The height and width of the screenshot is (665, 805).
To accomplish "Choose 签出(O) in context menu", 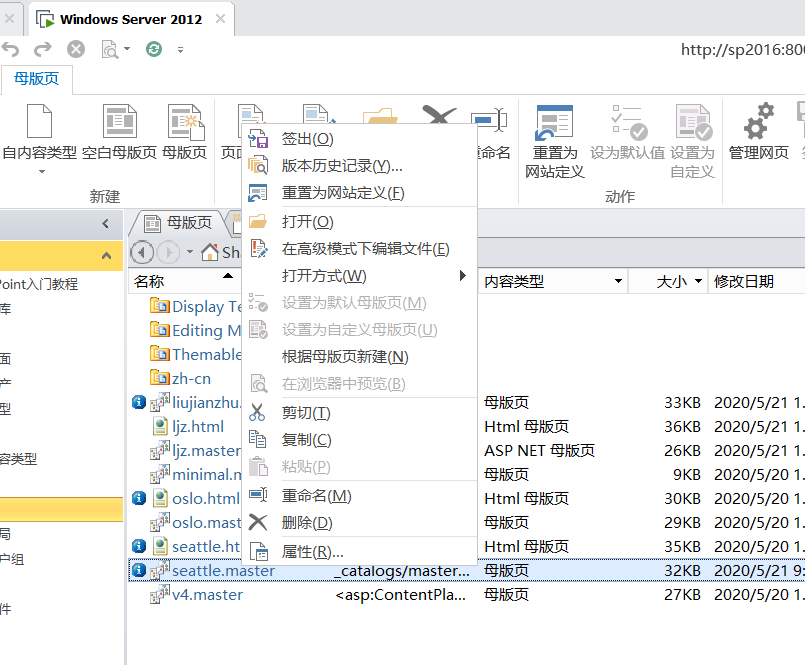I will [359, 139].
